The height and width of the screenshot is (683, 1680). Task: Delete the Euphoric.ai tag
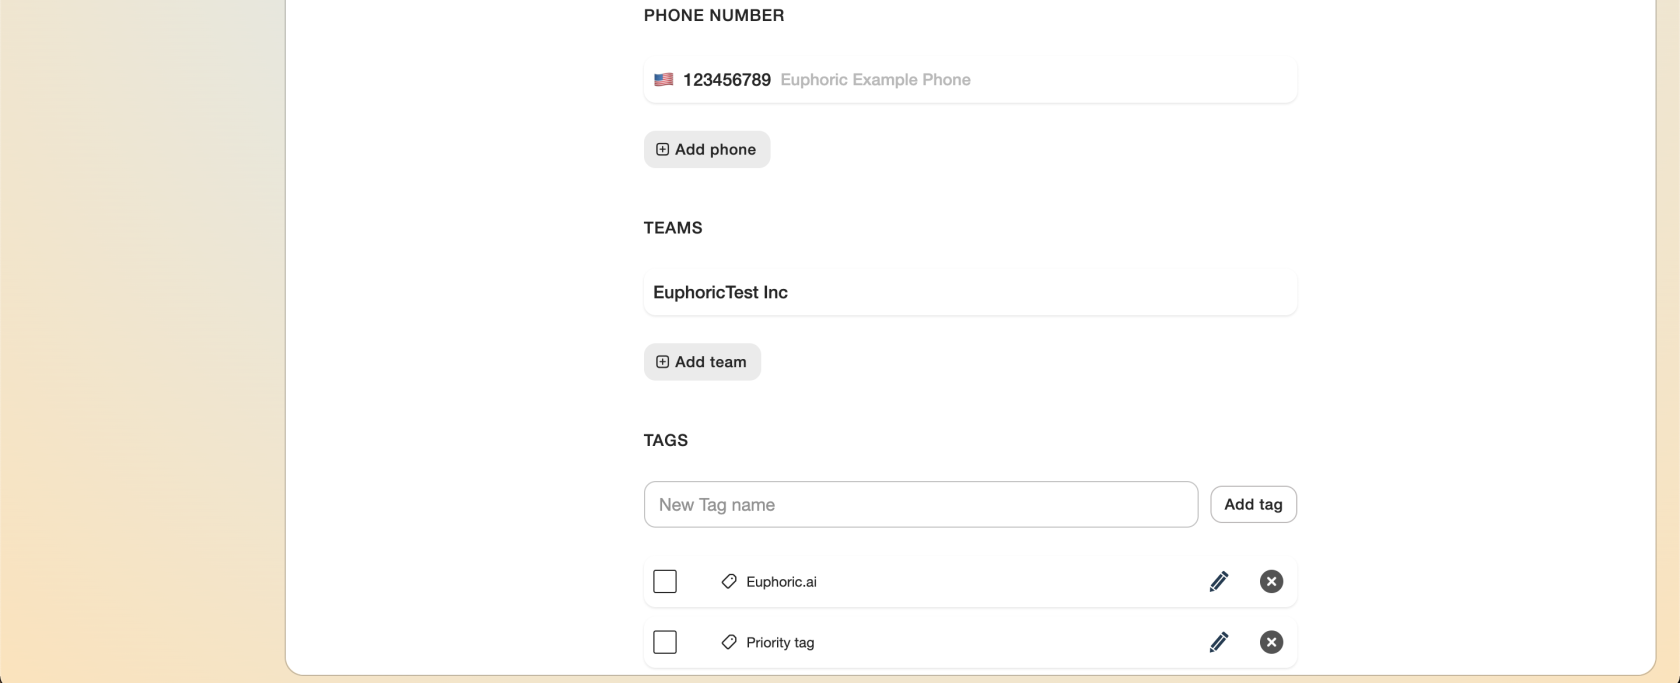point(1271,582)
